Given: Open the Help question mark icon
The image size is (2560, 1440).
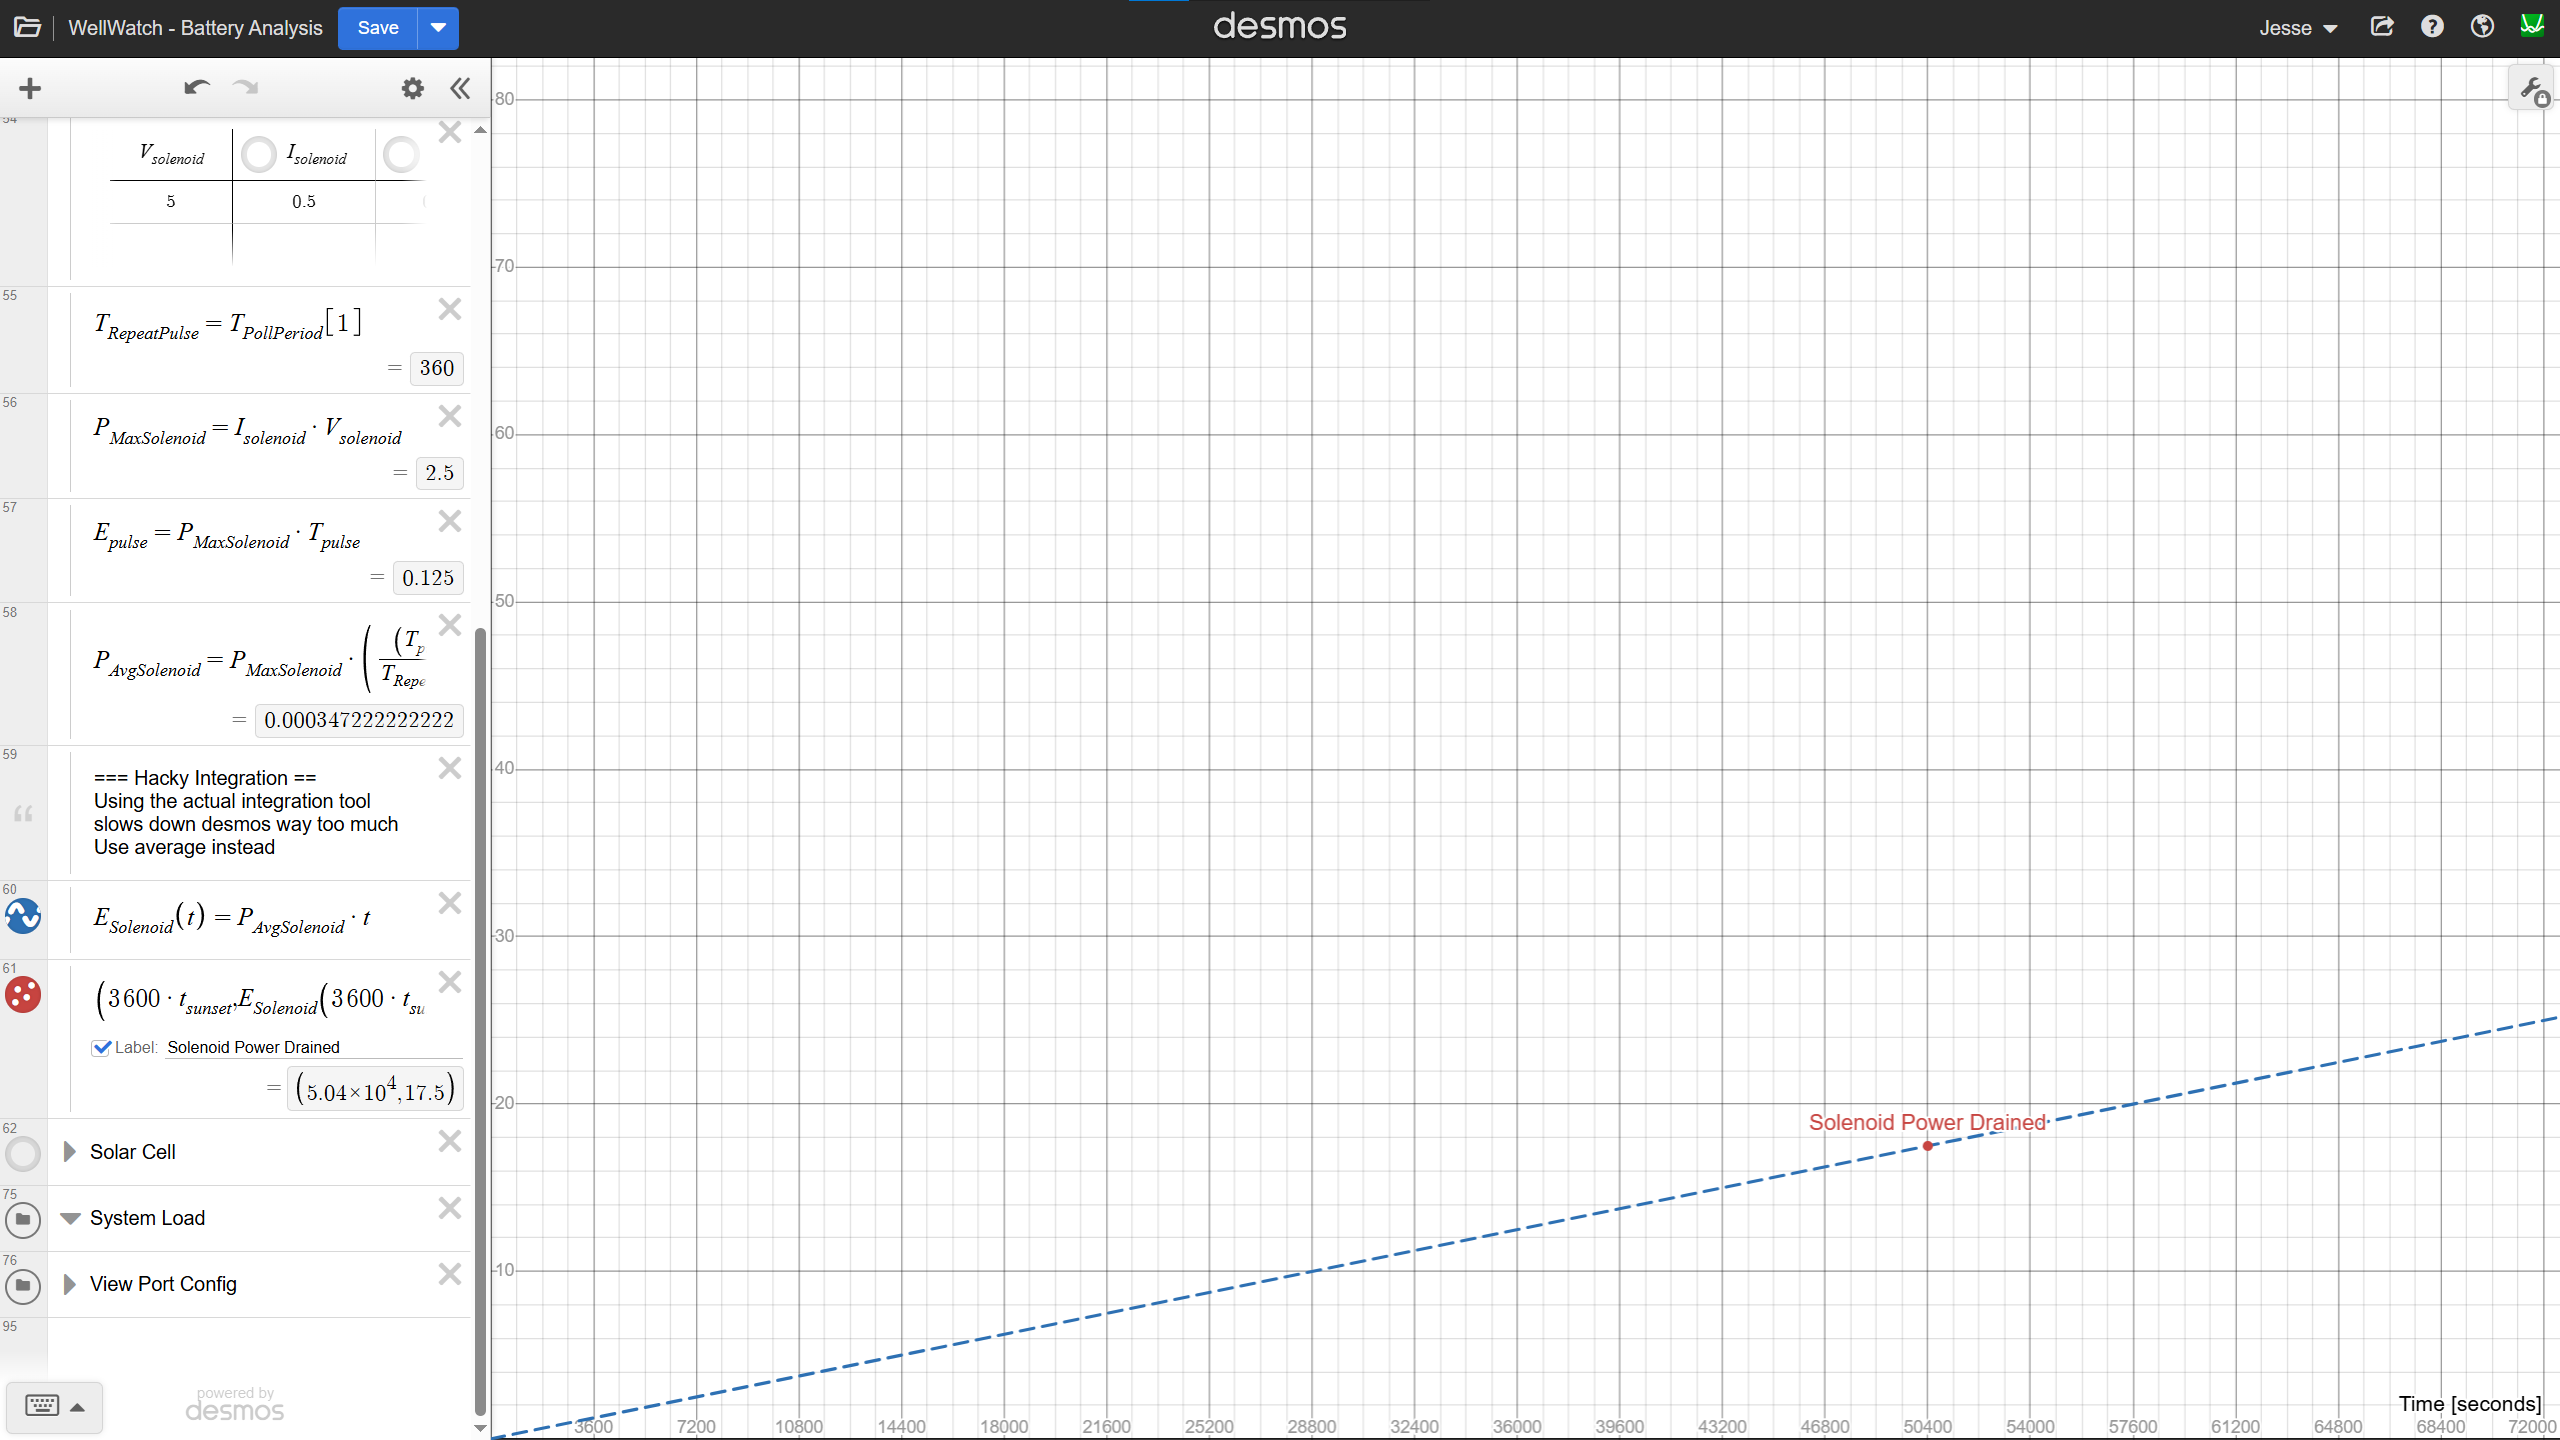Looking at the screenshot, I should point(2432,27).
